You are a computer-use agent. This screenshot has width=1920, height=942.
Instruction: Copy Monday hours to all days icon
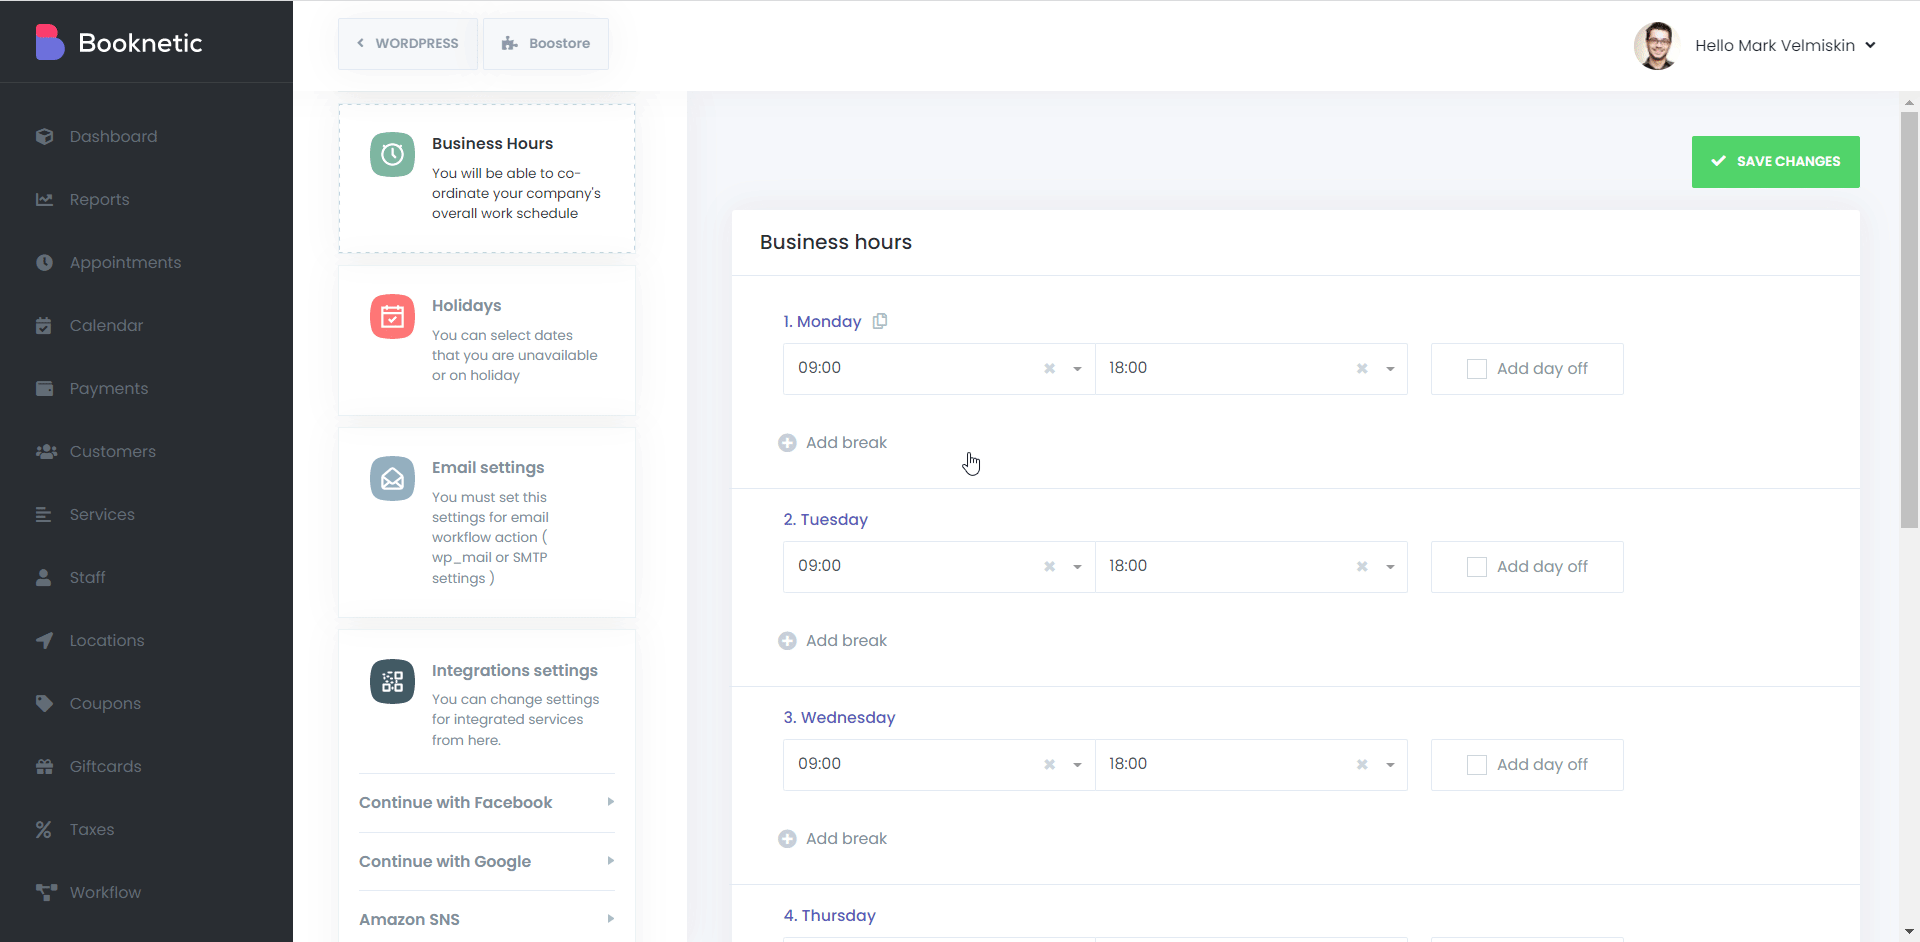880,321
